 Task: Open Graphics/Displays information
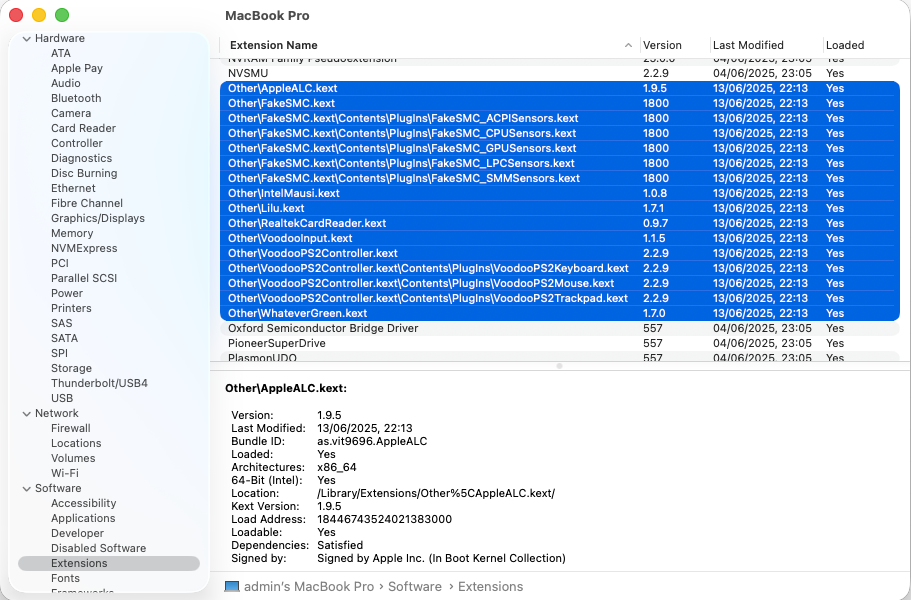pos(98,218)
